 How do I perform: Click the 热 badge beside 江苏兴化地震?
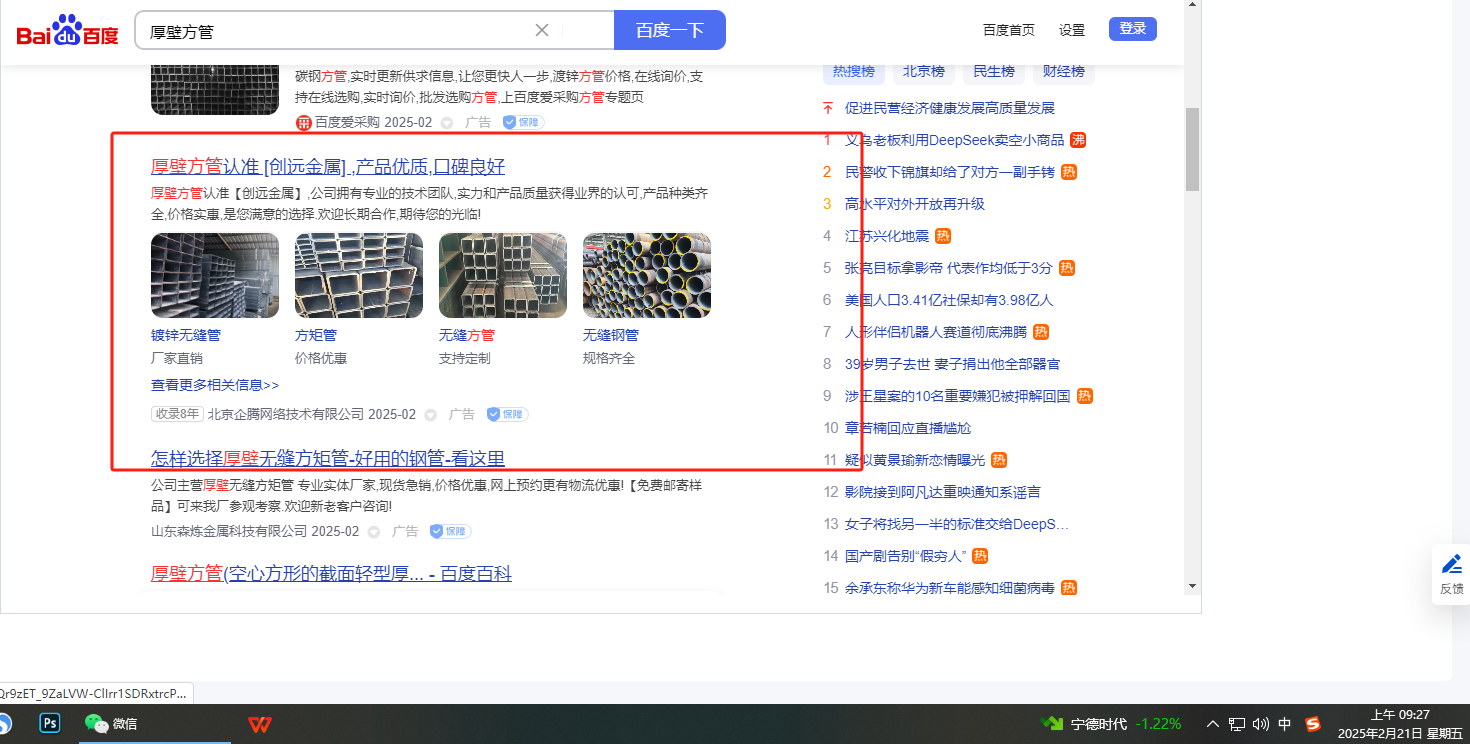[943, 236]
